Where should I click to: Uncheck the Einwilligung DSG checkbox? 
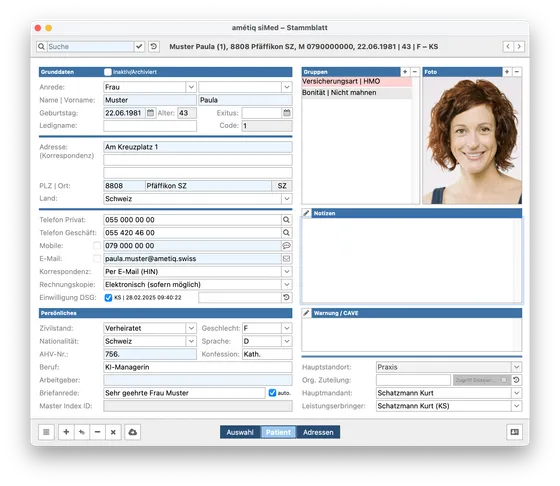tap(108, 297)
